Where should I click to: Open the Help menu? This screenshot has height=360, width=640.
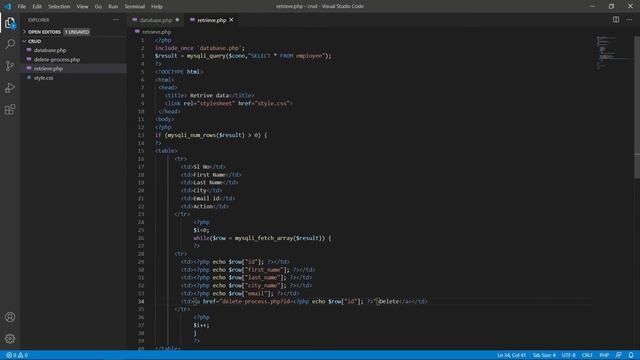point(157,7)
